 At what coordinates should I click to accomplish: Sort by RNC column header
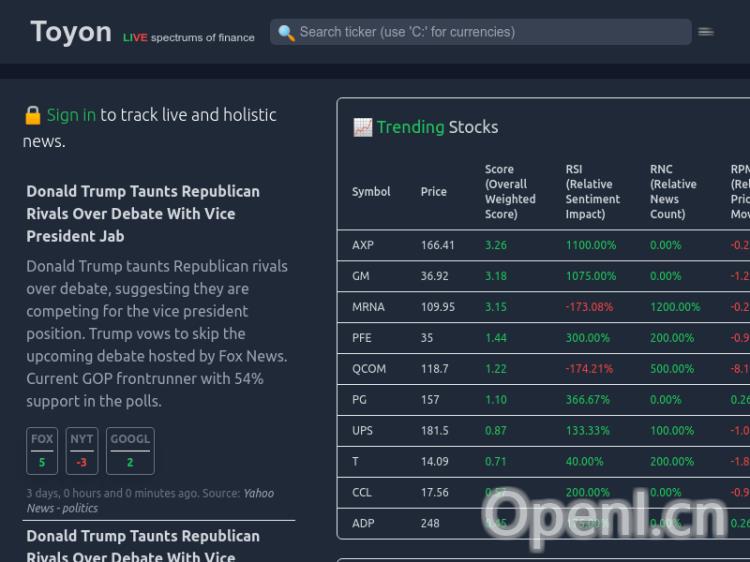(673, 192)
